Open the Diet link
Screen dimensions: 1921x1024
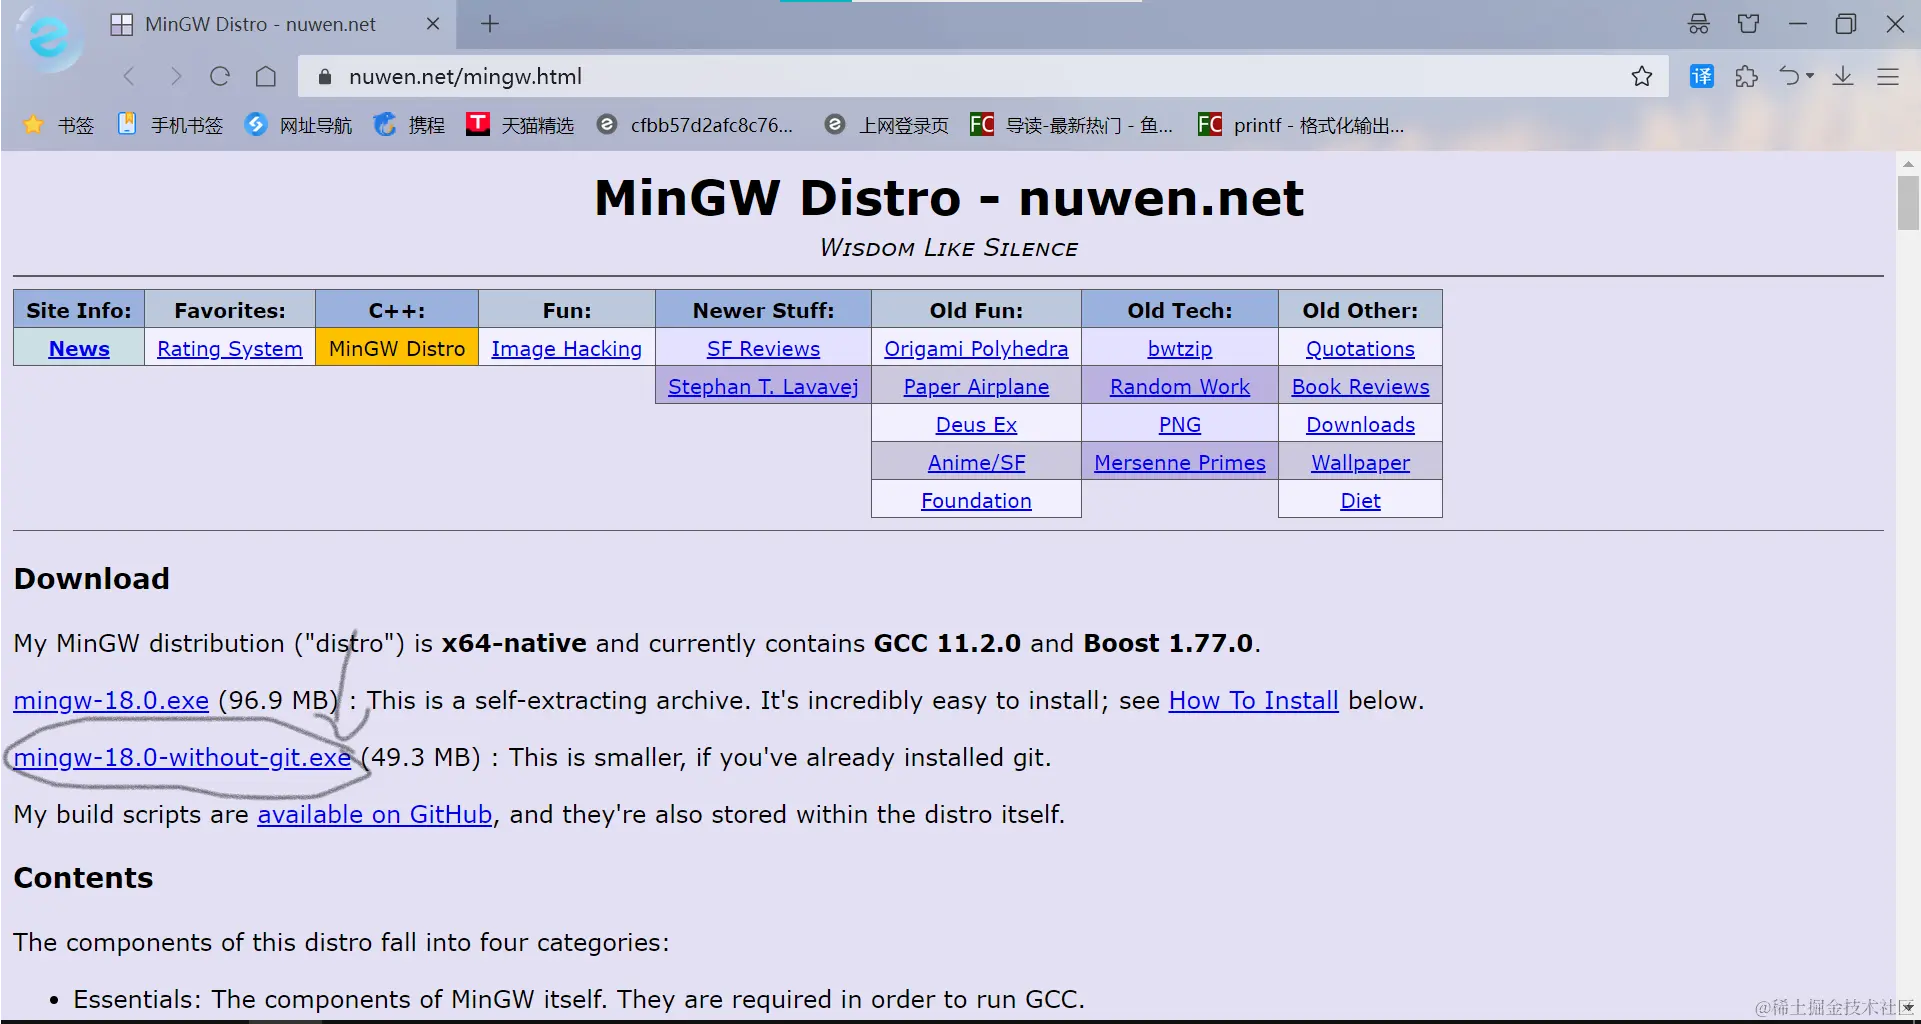(x=1360, y=501)
